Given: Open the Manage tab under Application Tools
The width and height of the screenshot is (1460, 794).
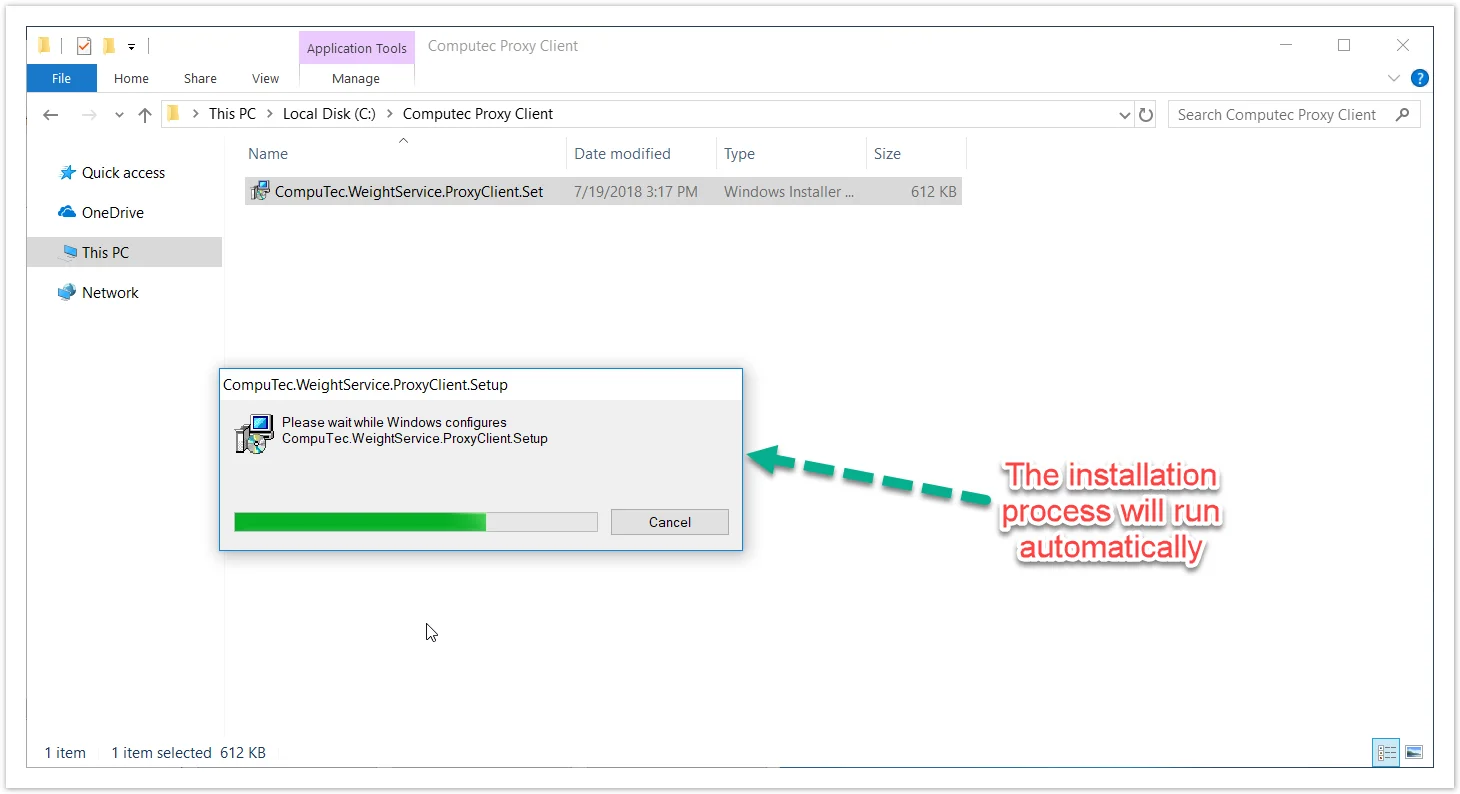Looking at the screenshot, I should click(x=356, y=78).
